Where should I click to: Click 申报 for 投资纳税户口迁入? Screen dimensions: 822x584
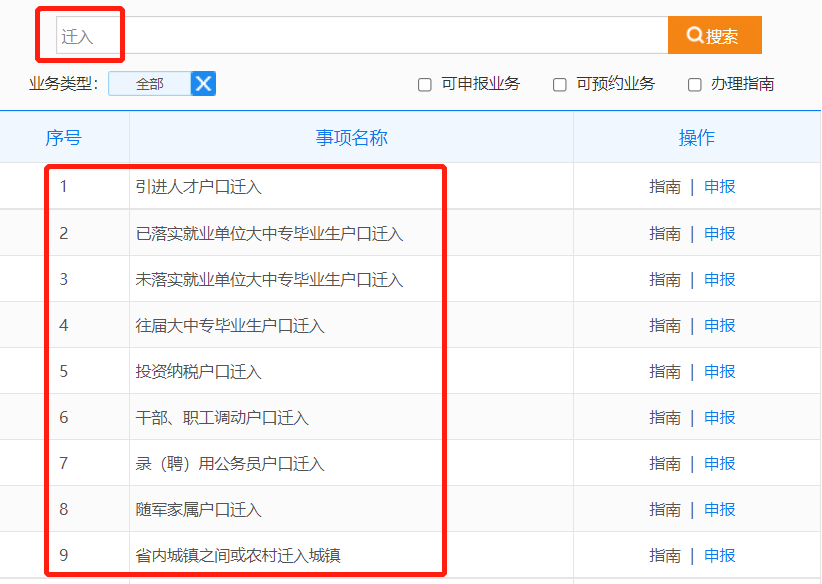720,371
